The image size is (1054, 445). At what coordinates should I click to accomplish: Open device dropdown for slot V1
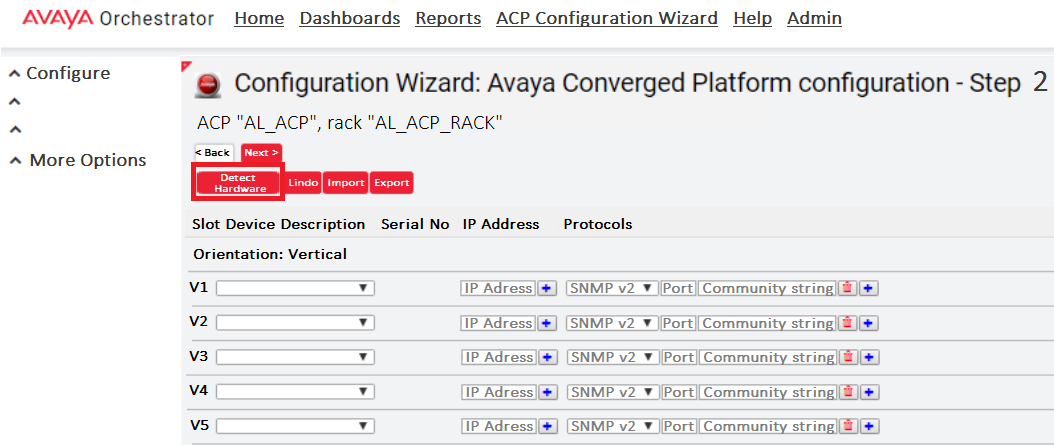click(295, 288)
